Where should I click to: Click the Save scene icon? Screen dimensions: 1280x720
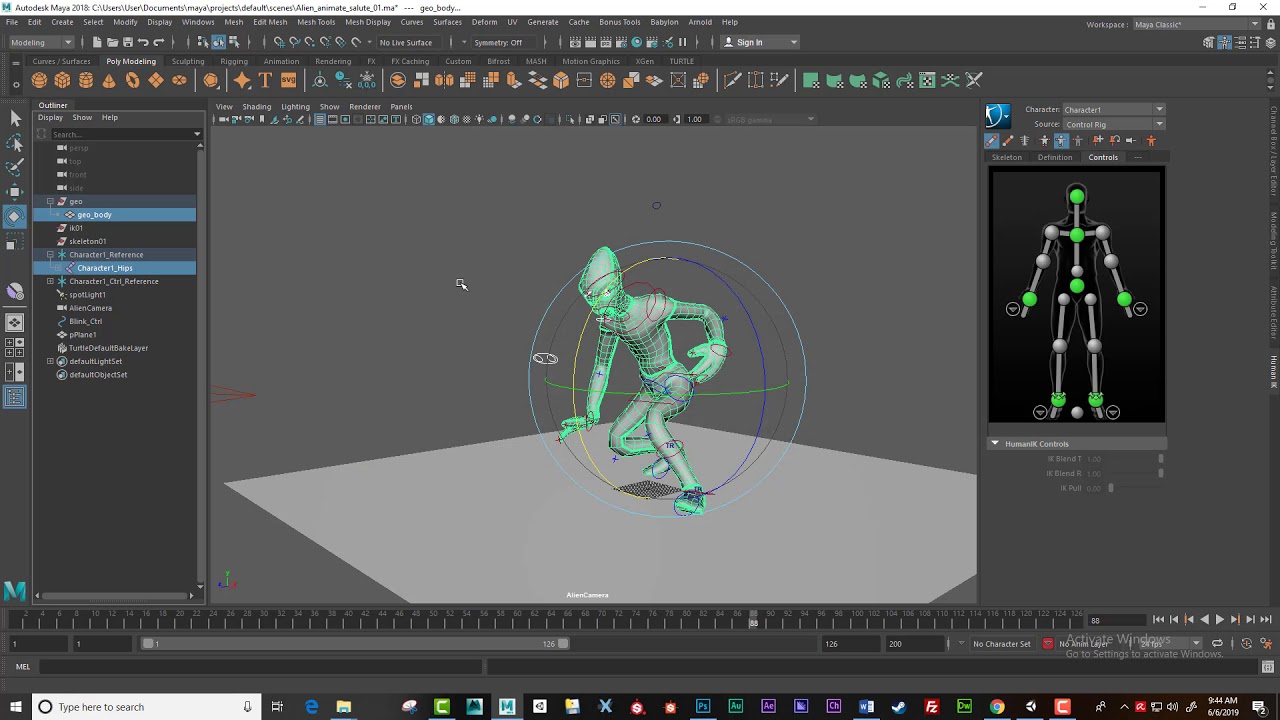pos(127,42)
